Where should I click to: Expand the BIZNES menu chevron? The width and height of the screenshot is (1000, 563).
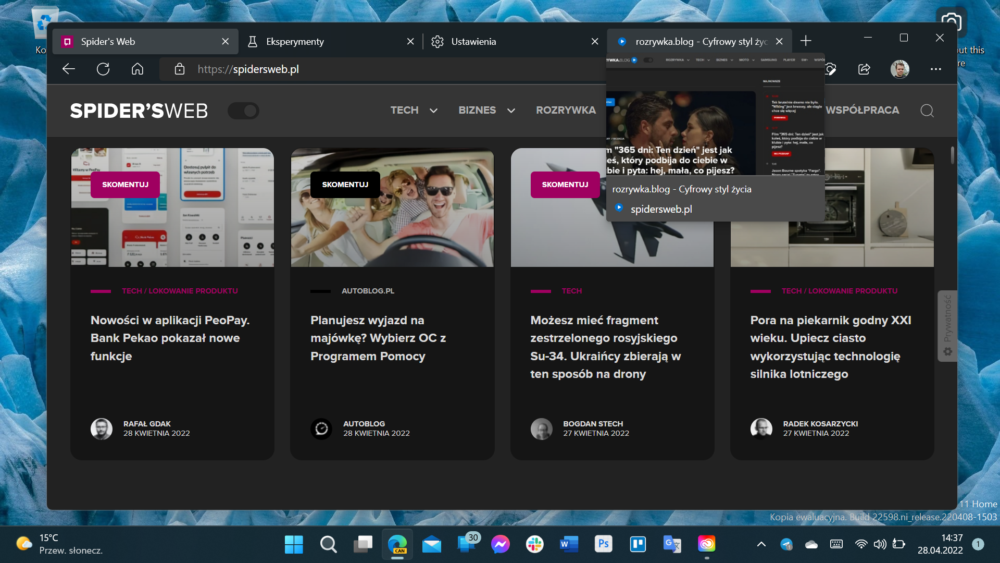pos(511,110)
